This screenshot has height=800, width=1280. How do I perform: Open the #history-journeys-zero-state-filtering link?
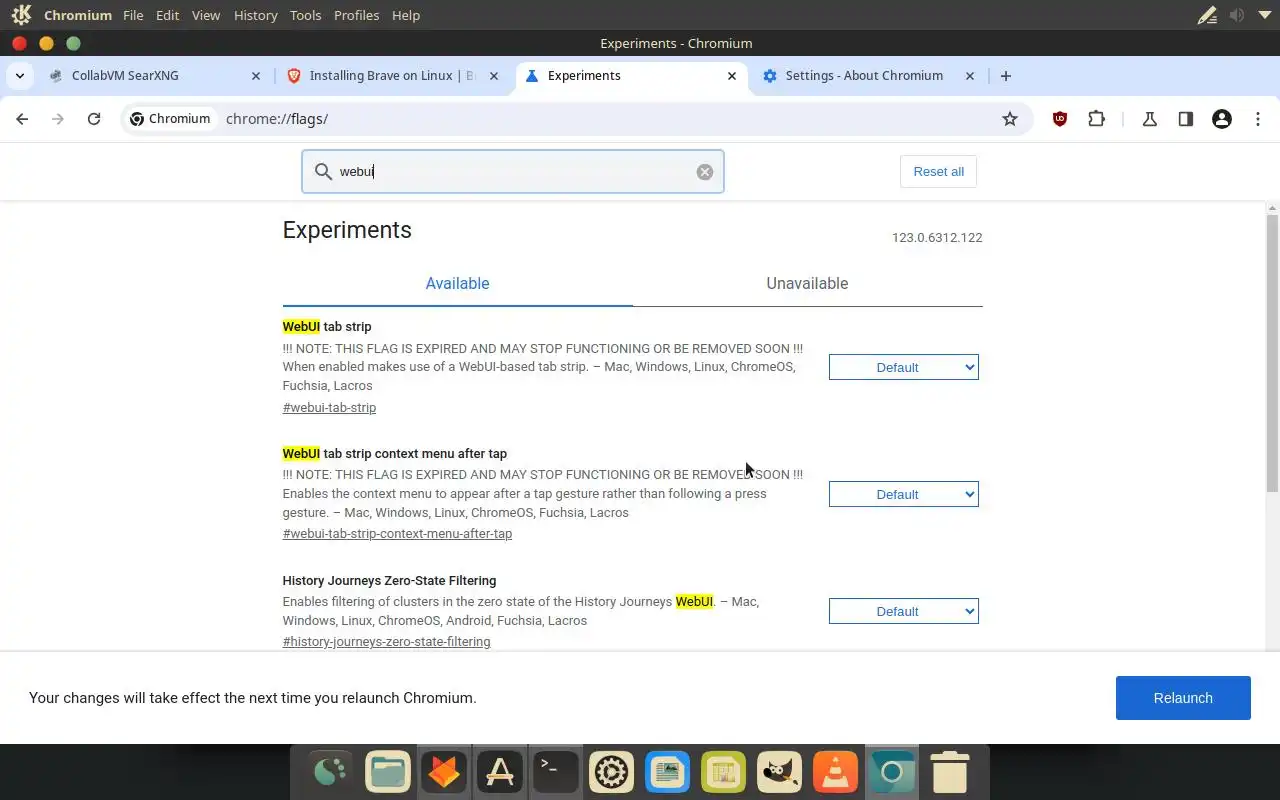click(386, 642)
